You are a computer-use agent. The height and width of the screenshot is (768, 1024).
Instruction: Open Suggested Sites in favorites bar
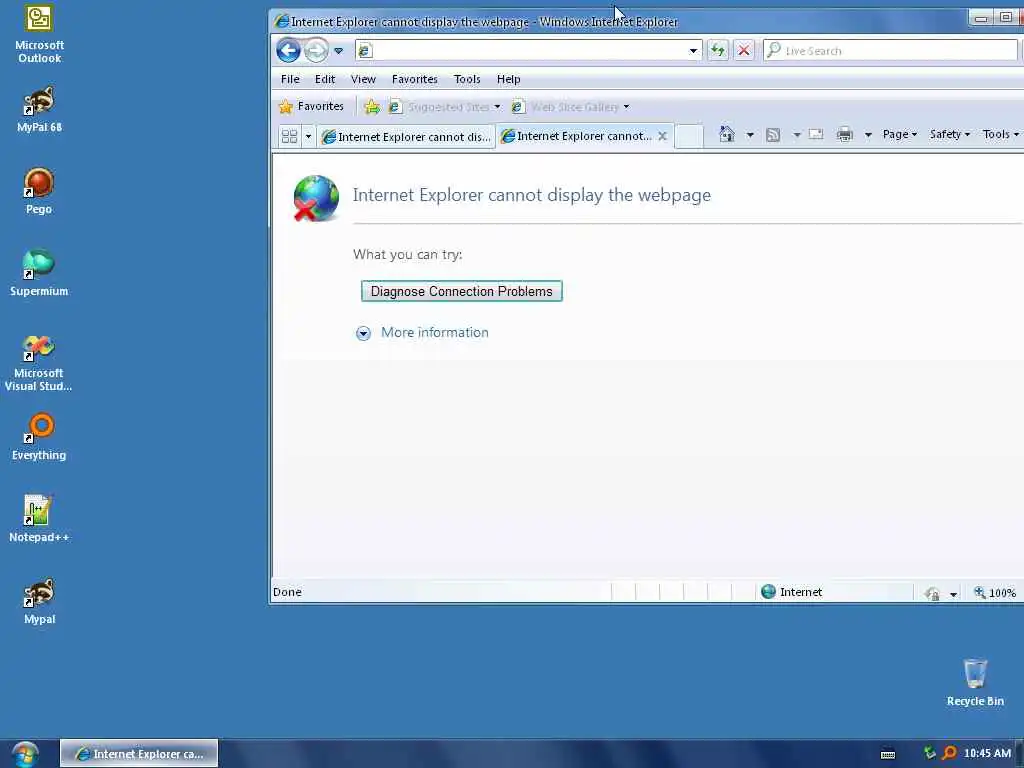(444, 106)
